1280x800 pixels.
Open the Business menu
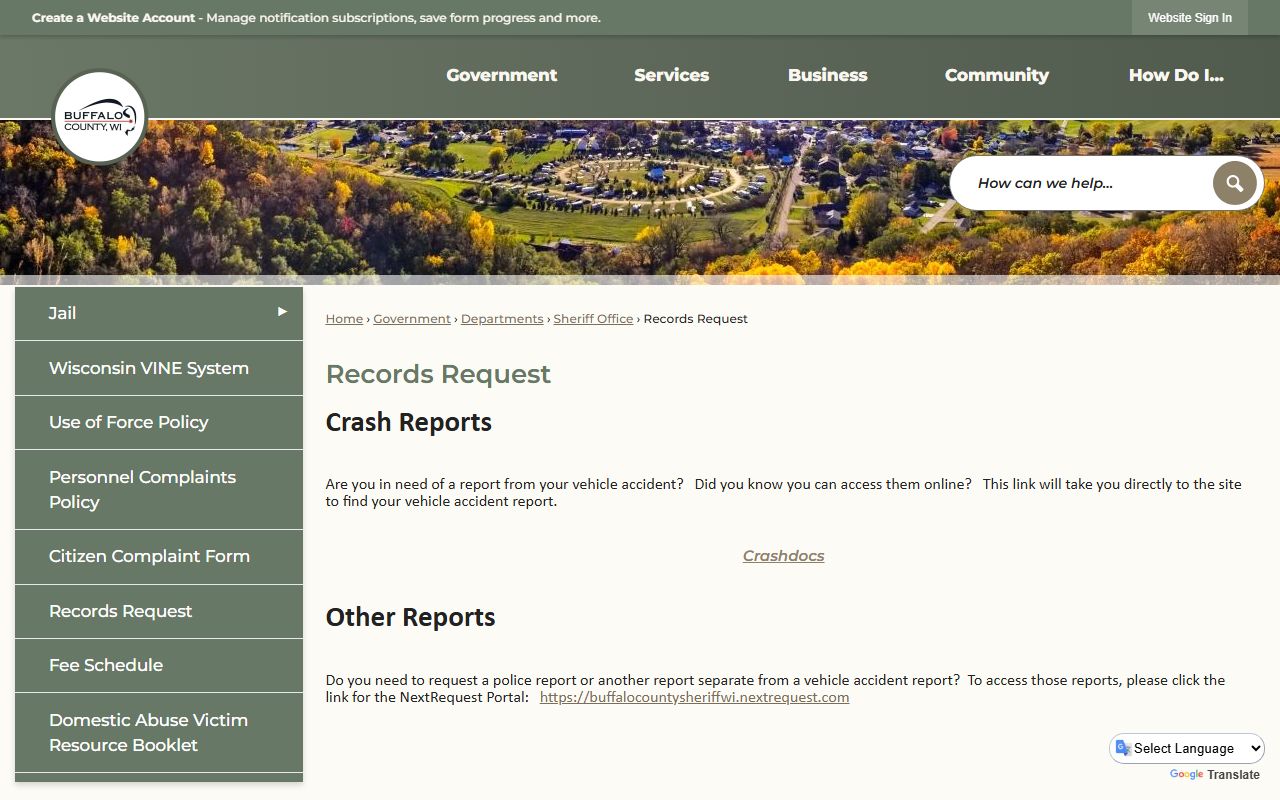point(827,75)
